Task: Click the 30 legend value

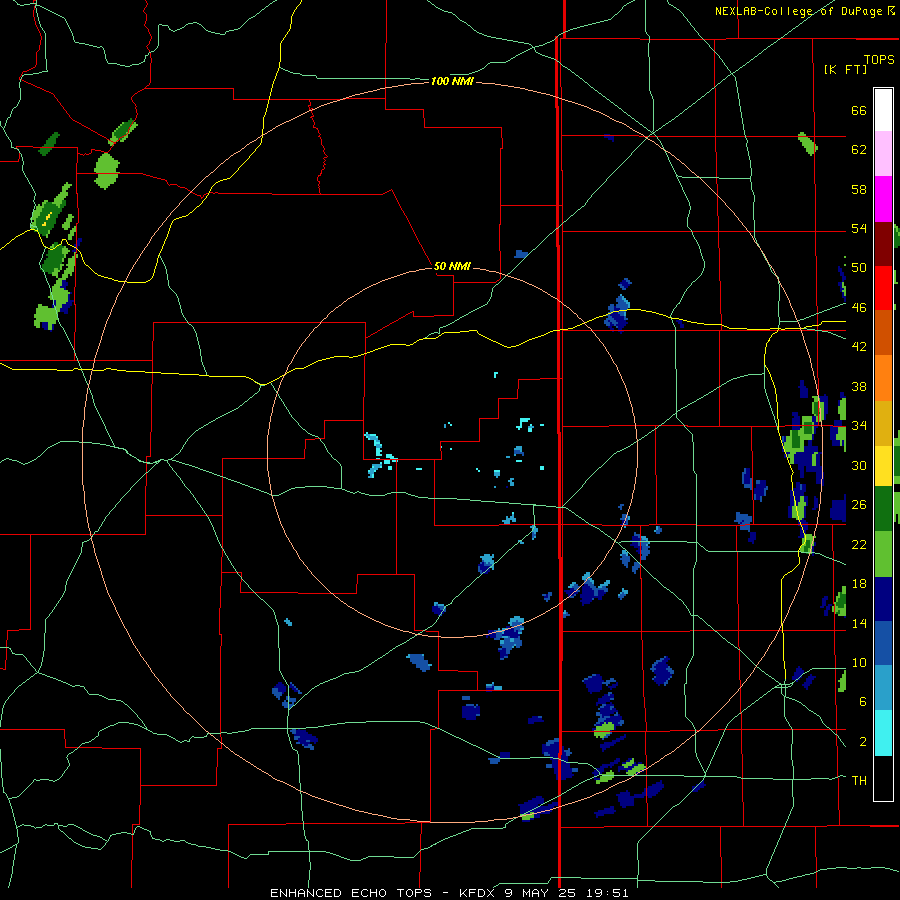Action: click(x=859, y=465)
